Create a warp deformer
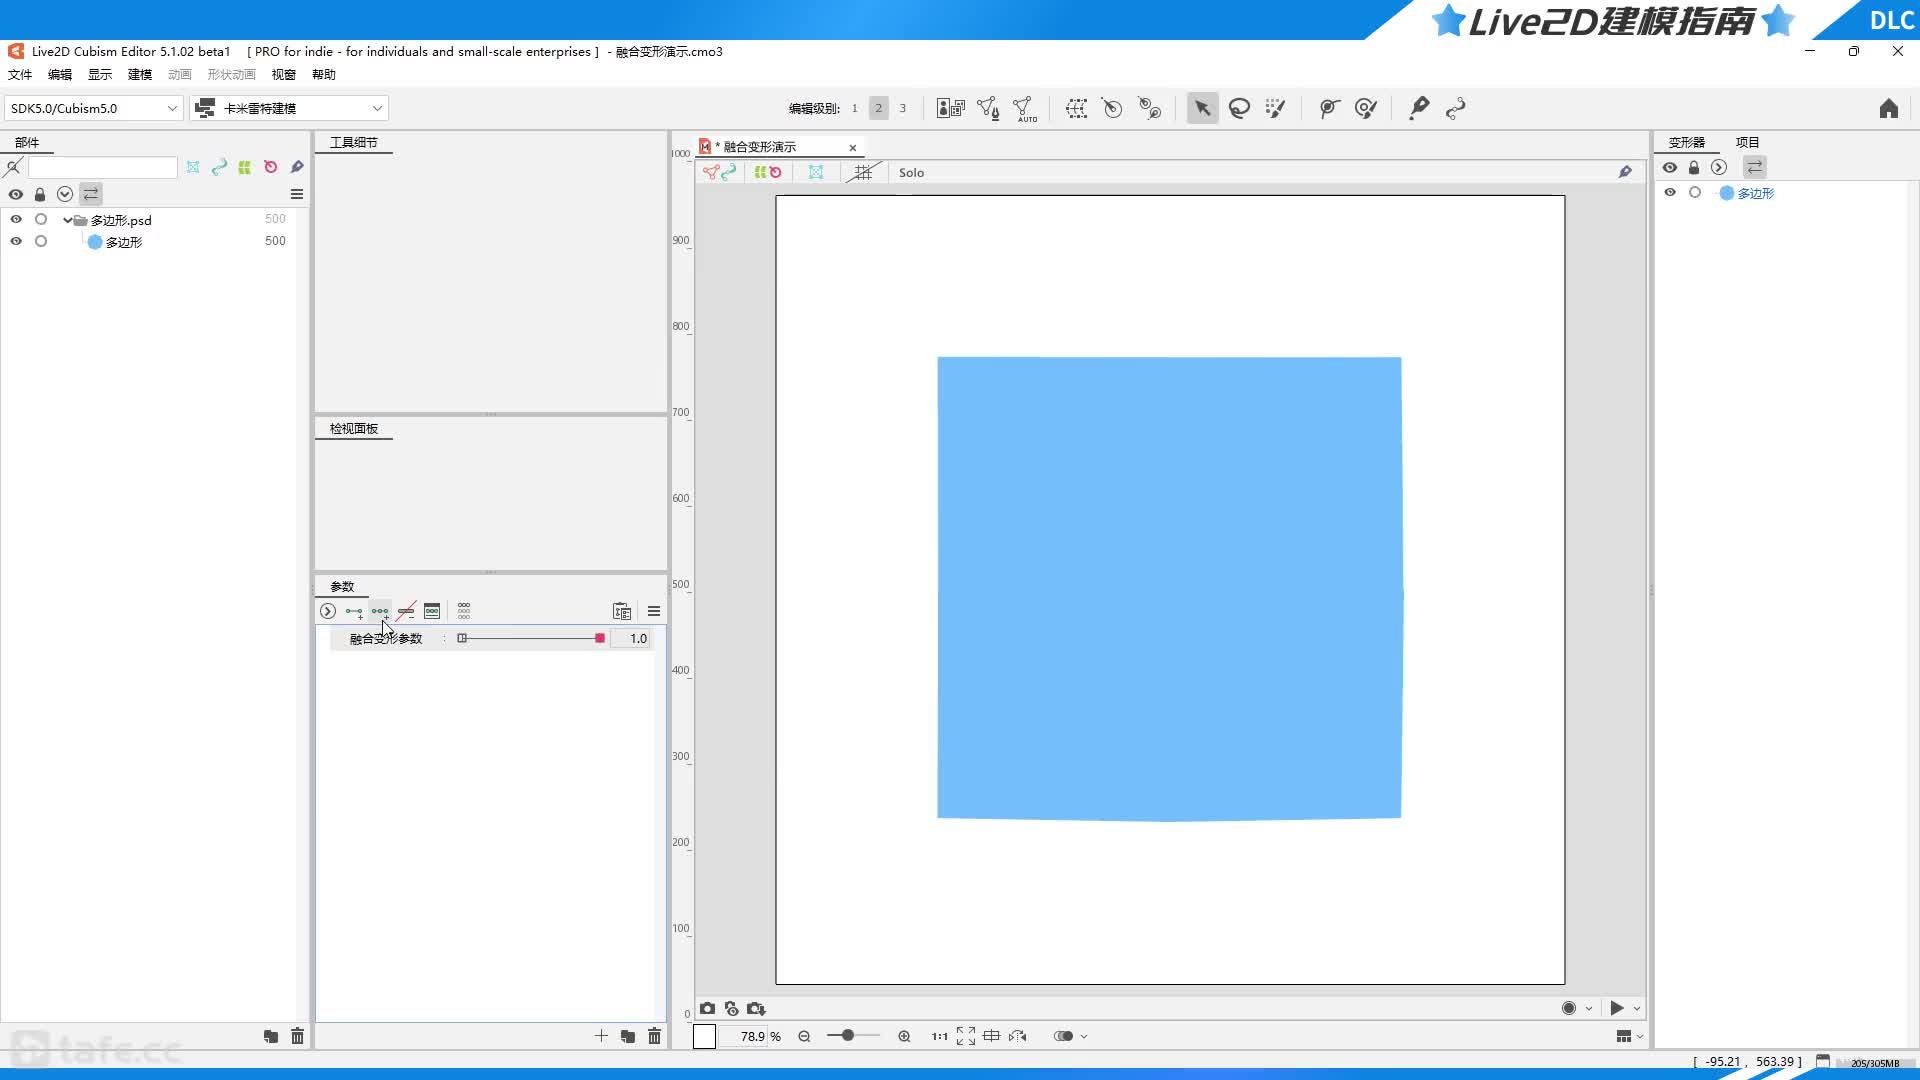 click(1076, 108)
